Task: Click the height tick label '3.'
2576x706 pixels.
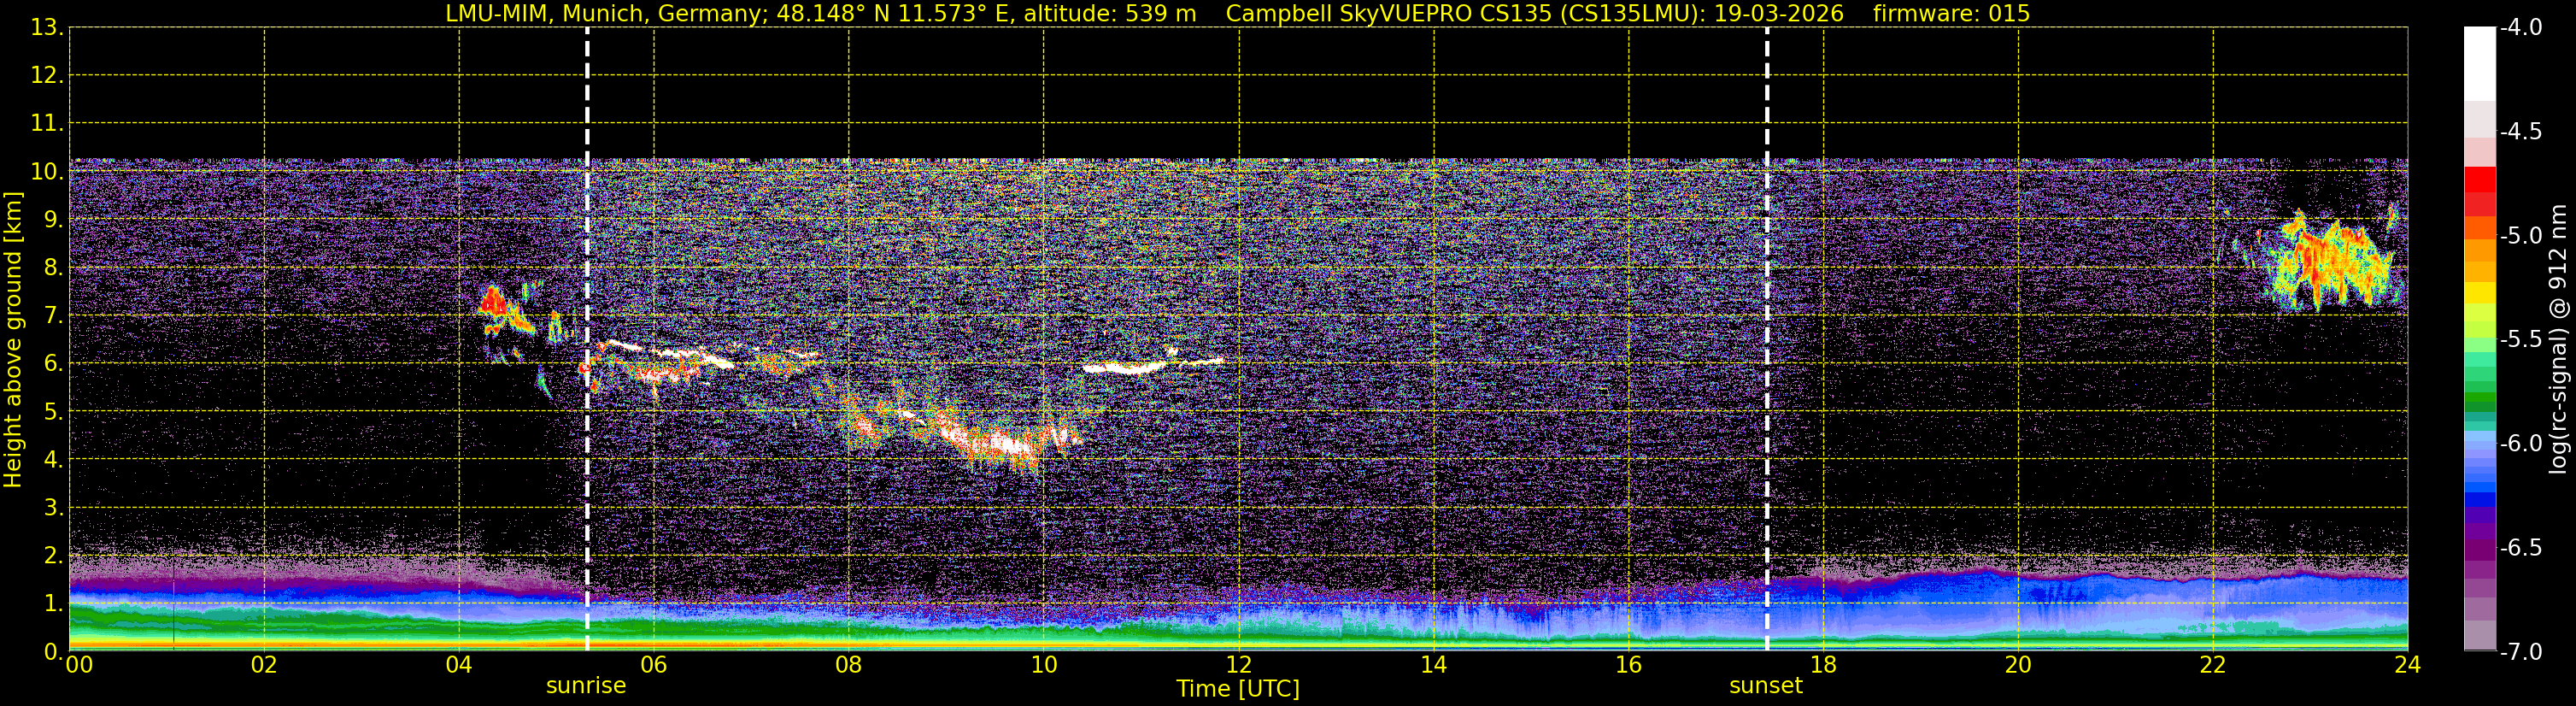Action: 53,507
